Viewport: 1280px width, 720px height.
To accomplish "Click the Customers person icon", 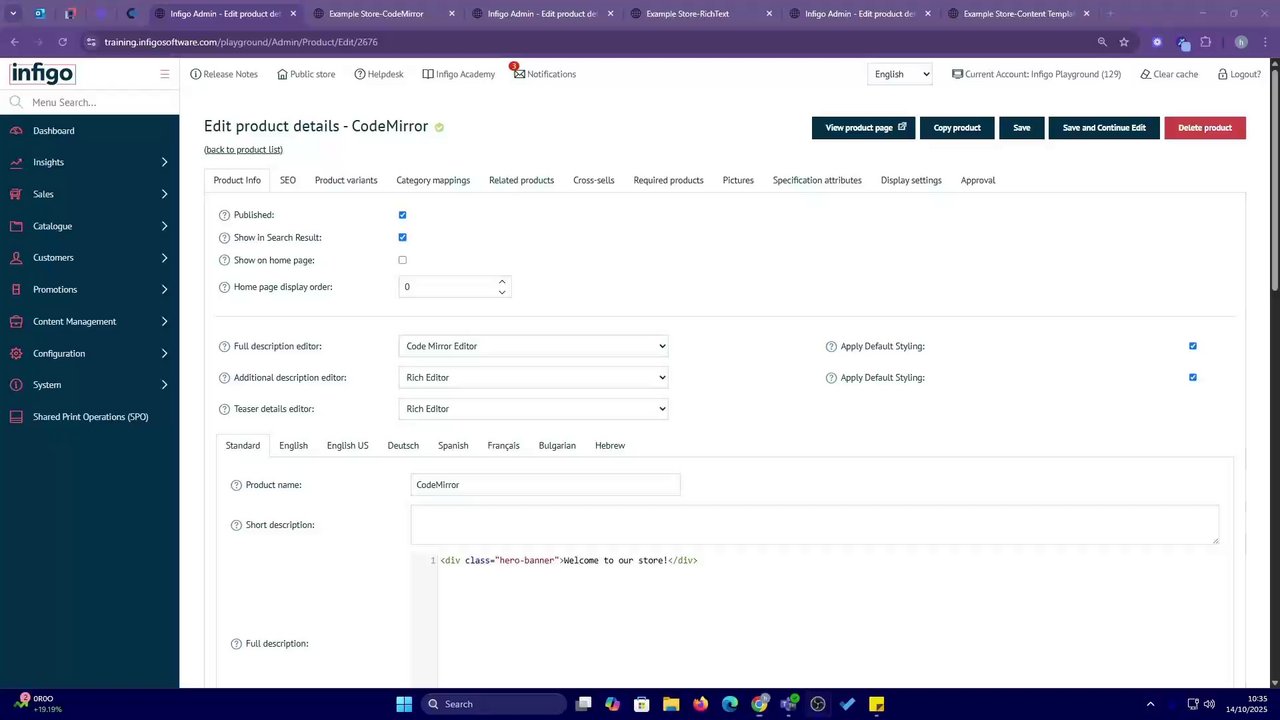I will [16, 258].
